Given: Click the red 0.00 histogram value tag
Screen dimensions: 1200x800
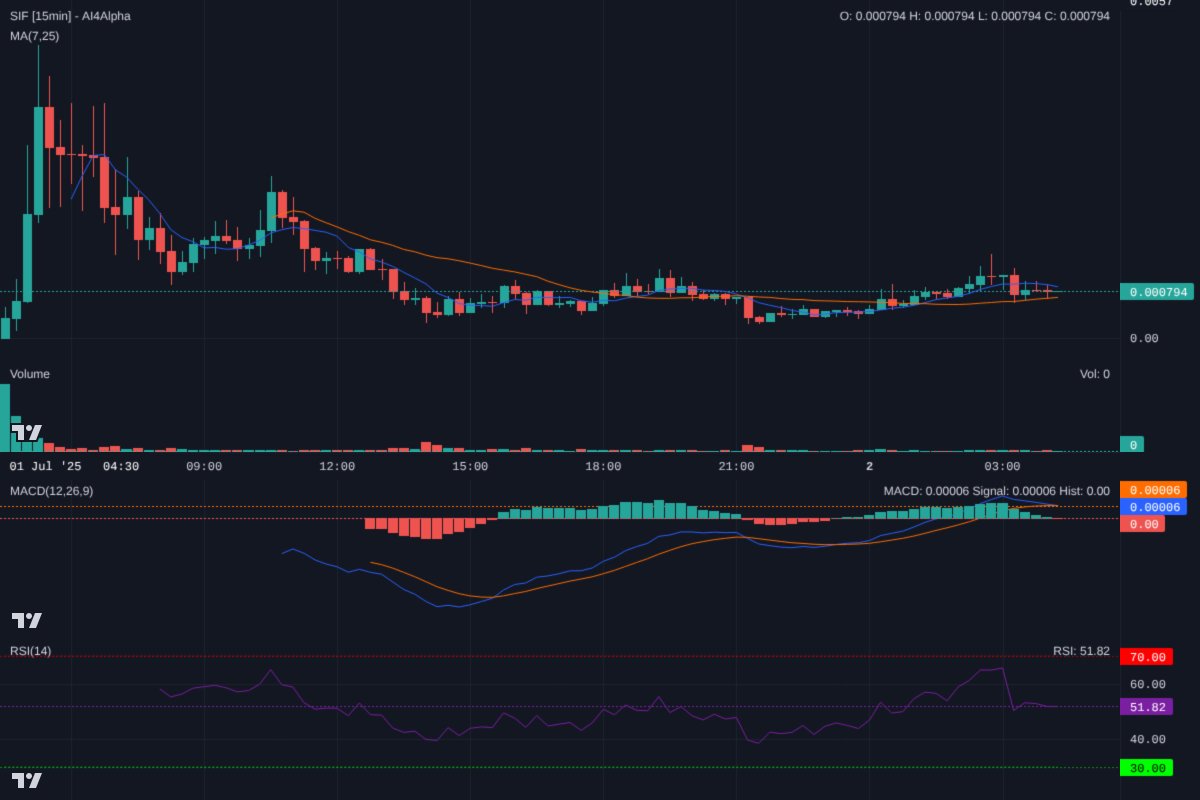Looking at the screenshot, I should [x=1143, y=524].
